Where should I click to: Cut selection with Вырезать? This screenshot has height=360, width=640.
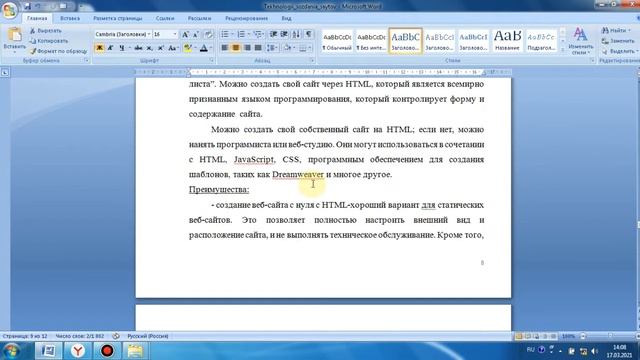pos(46,31)
